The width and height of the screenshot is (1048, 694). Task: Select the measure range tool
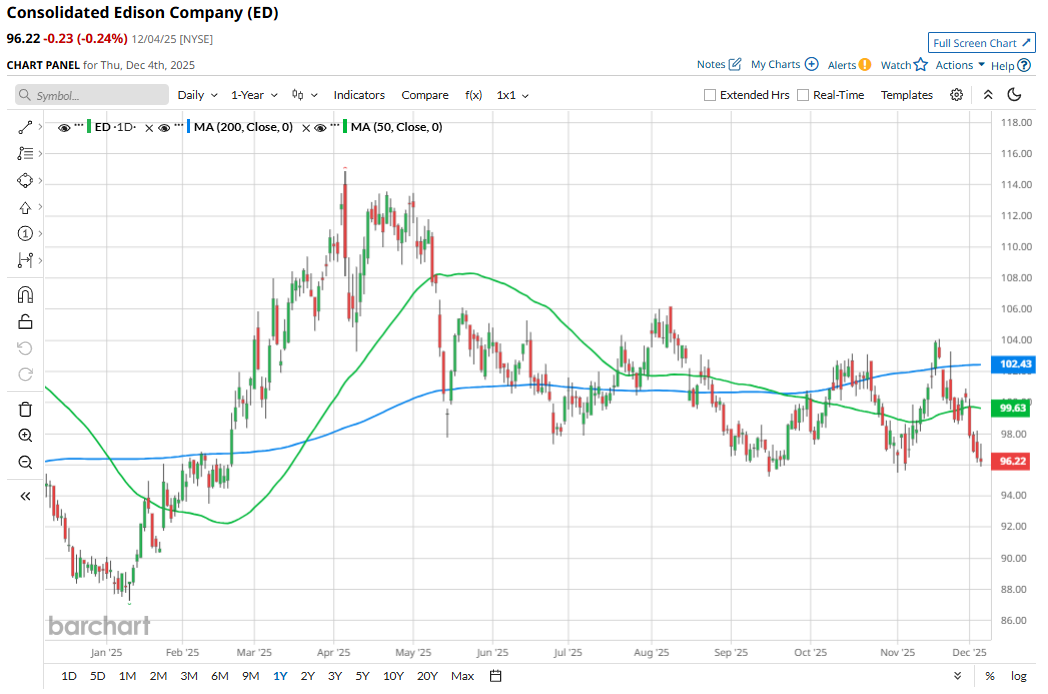25,260
